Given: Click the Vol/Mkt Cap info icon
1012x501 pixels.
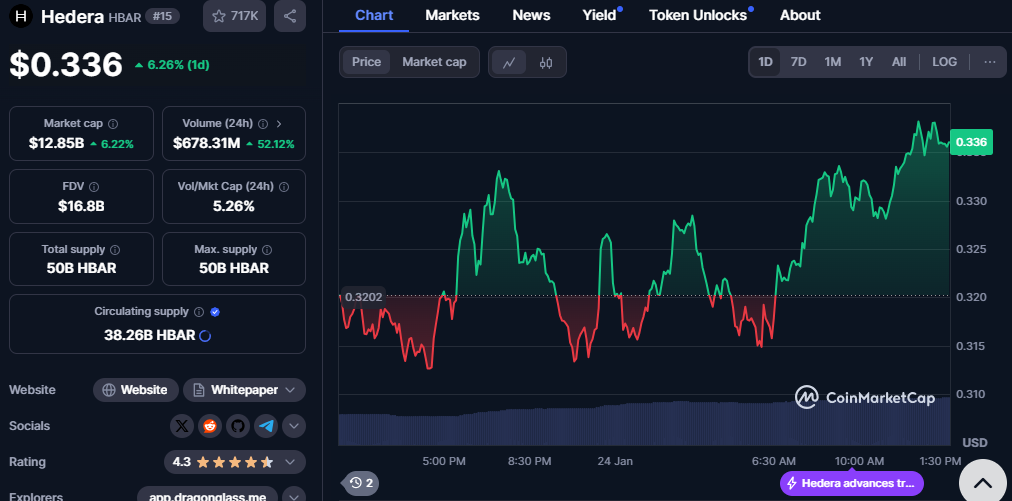Looking at the screenshot, I should tap(283, 187).
